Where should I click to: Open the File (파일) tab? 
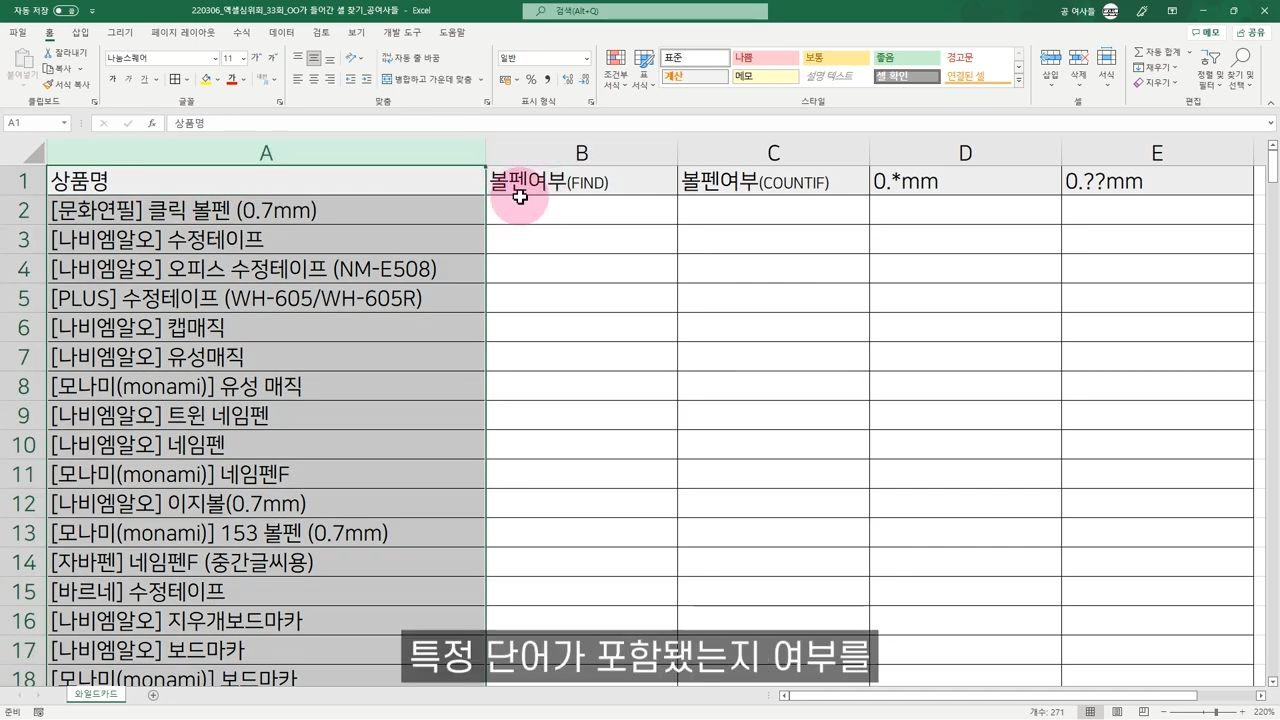[x=18, y=32]
